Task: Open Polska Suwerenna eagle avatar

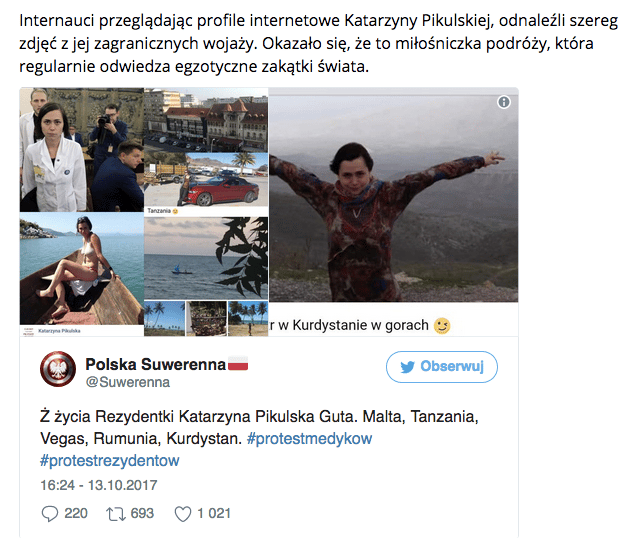Action: (x=58, y=369)
